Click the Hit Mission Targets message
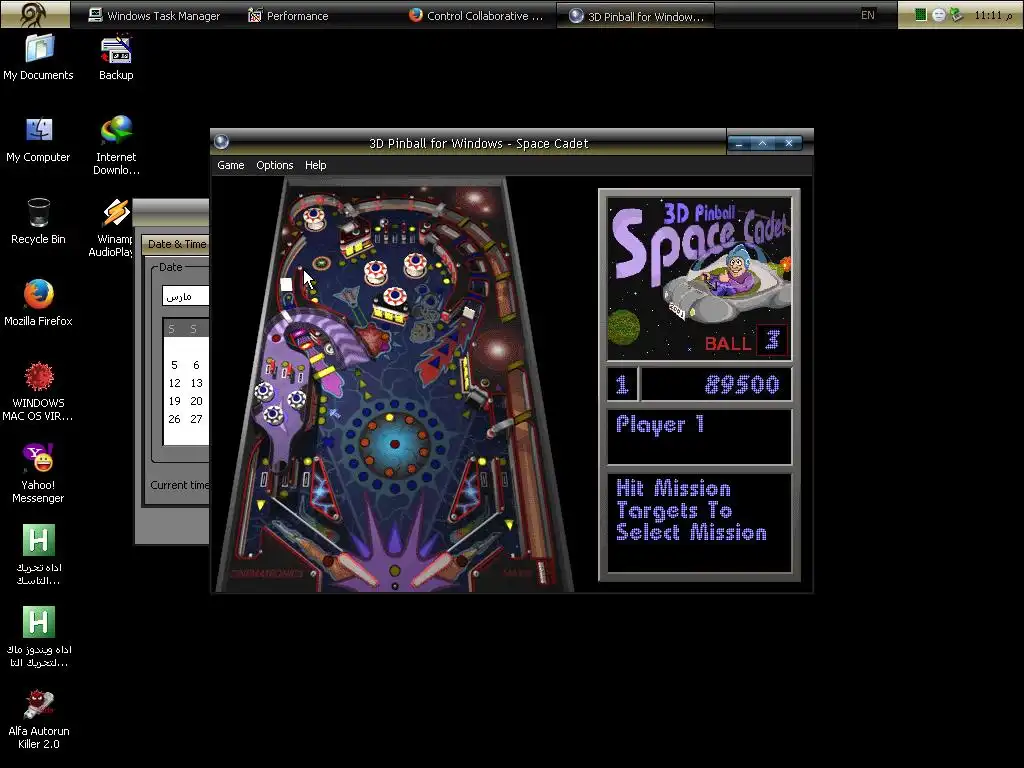 [699, 522]
